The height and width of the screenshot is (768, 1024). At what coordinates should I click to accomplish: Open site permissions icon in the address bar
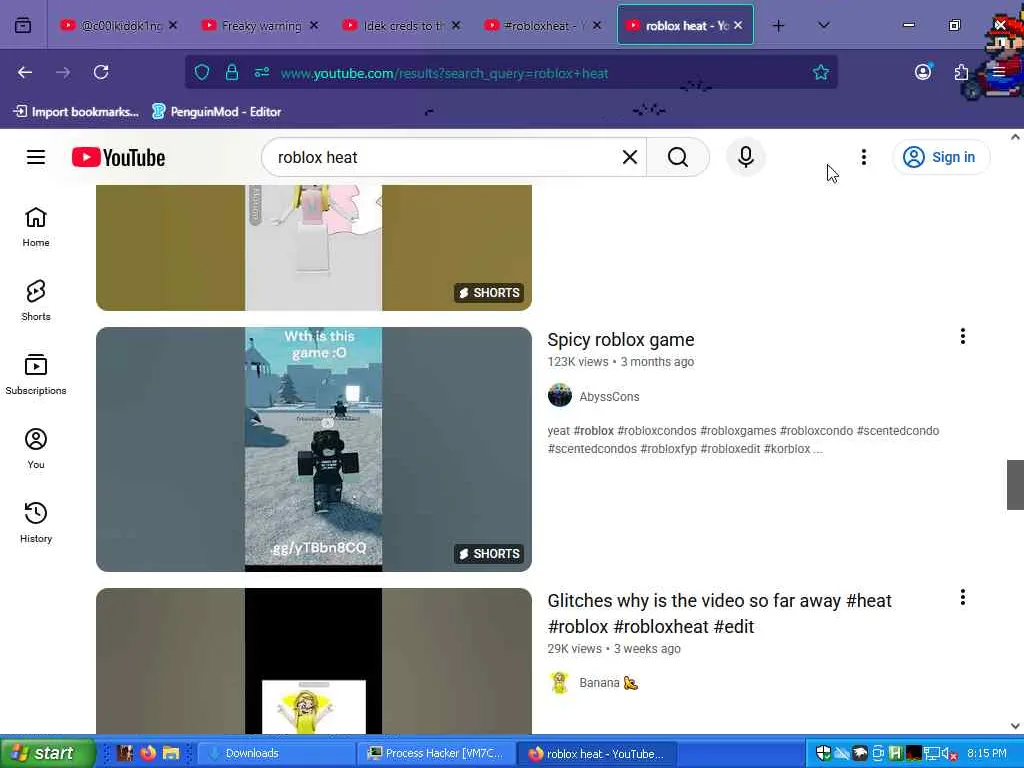pyautogui.click(x=262, y=72)
